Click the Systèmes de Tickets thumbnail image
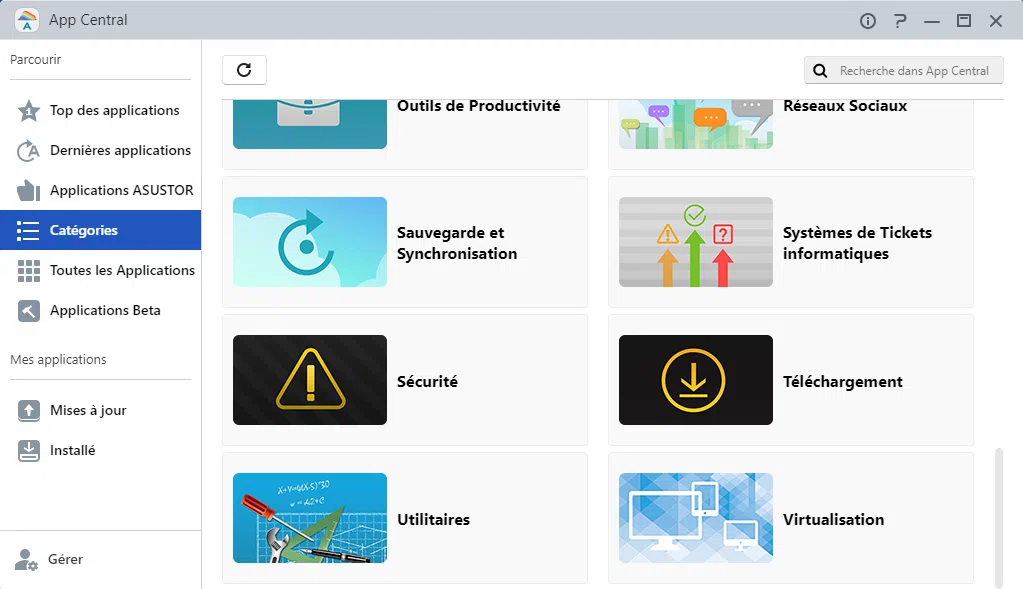 click(695, 242)
